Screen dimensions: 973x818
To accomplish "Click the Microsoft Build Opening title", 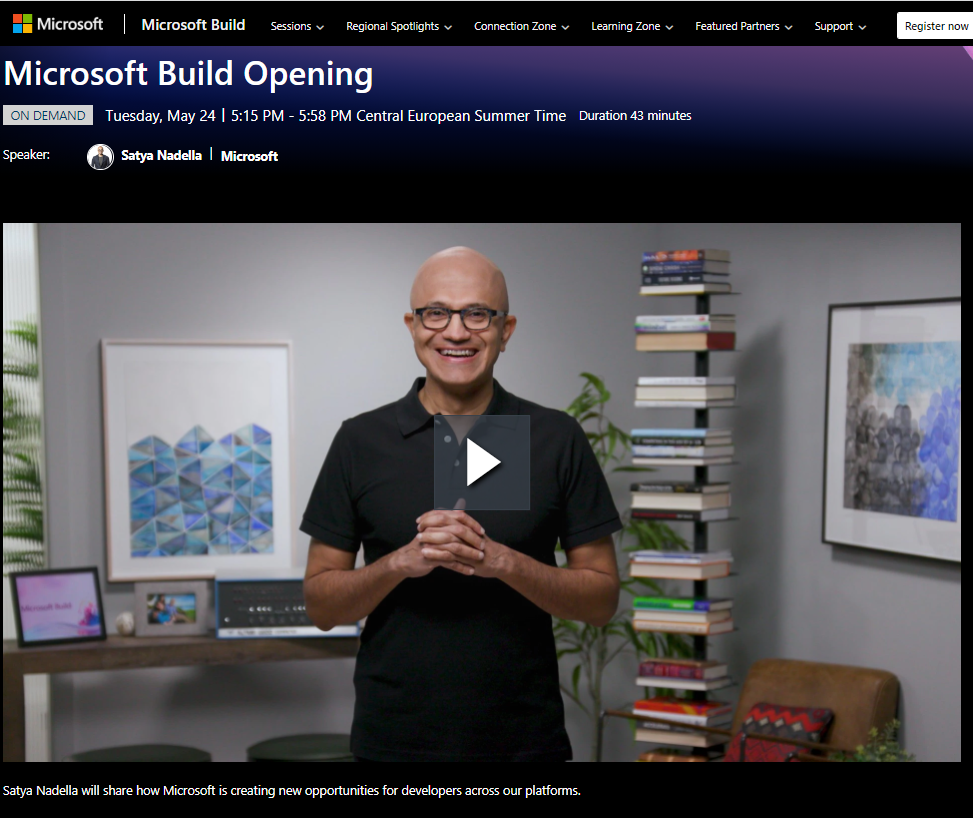I will pyautogui.click(x=189, y=74).
